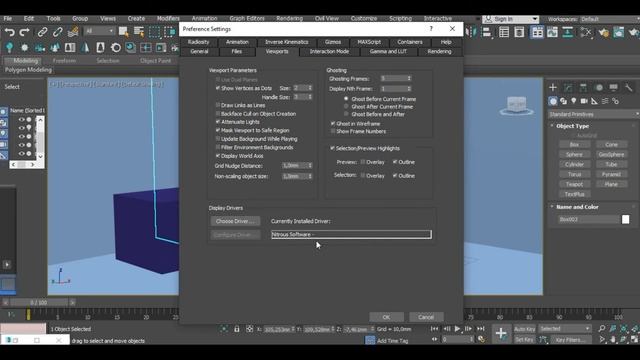This screenshot has width=640, height=360.
Task: Switch to the General preferences tab
Action: click(199, 51)
